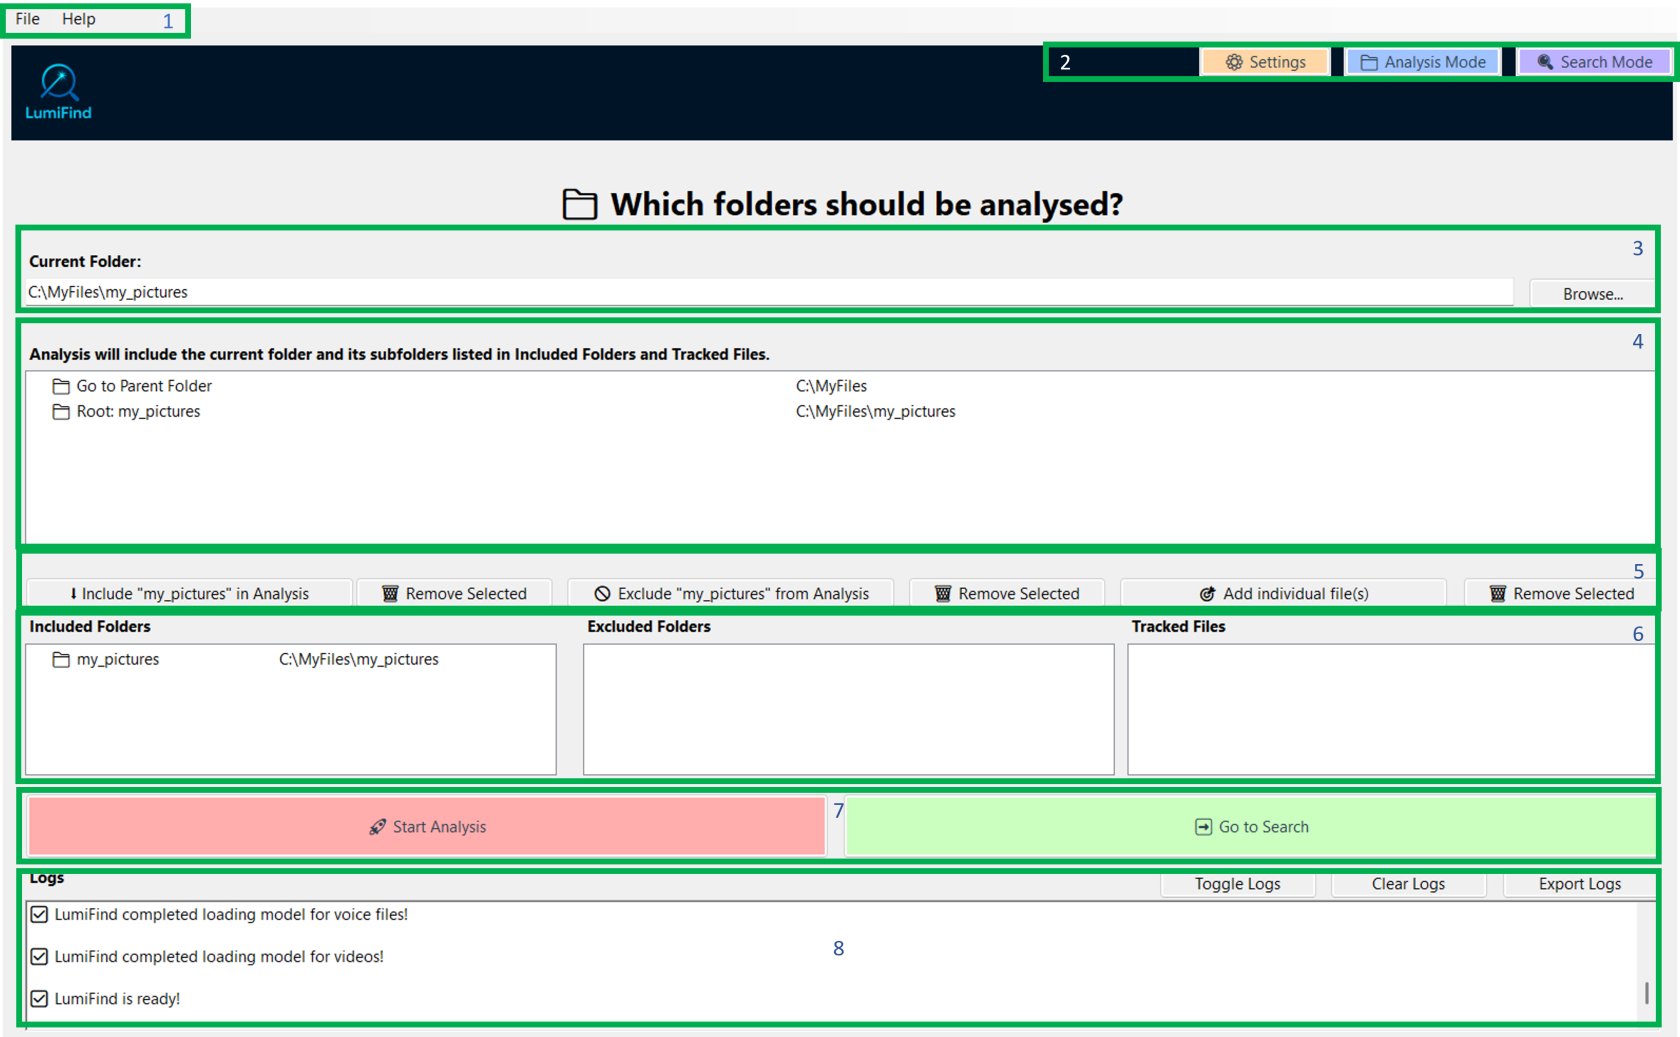Click the C:\MyFiles path text
The height and width of the screenshot is (1037, 1680).
831,386
